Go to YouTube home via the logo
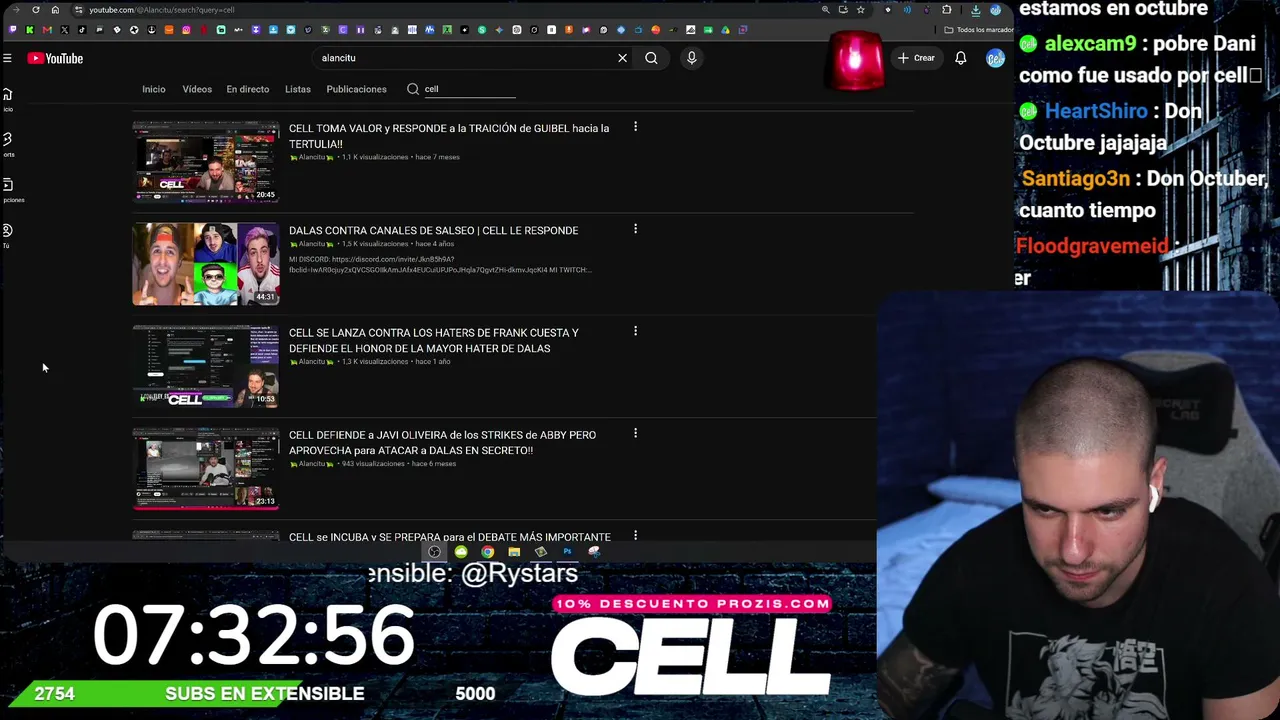Screen dimensions: 1280x720 (x=55, y=58)
